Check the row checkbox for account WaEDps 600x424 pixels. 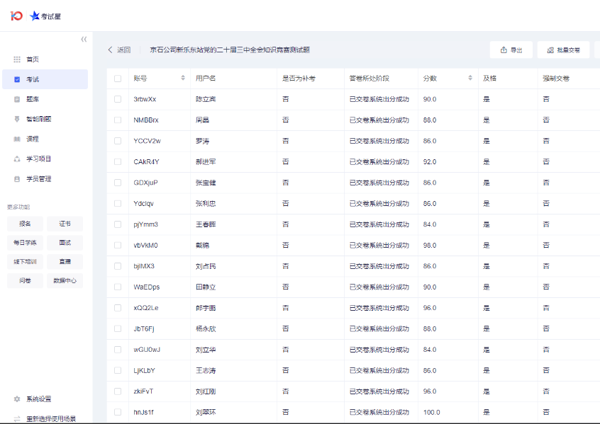(x=117, y=287)
